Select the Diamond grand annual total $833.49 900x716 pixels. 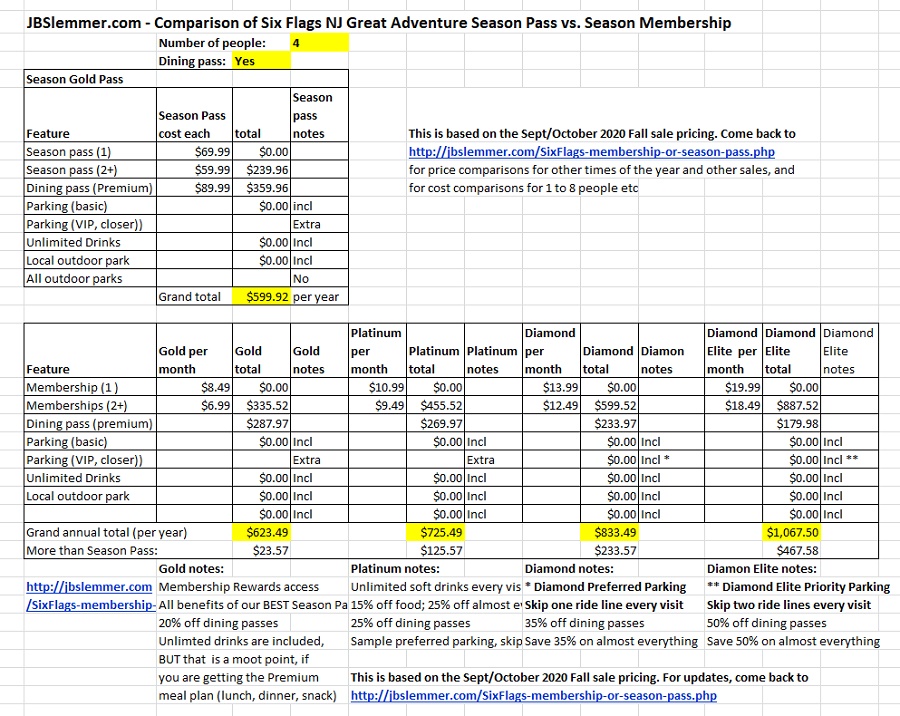[609, 532]
